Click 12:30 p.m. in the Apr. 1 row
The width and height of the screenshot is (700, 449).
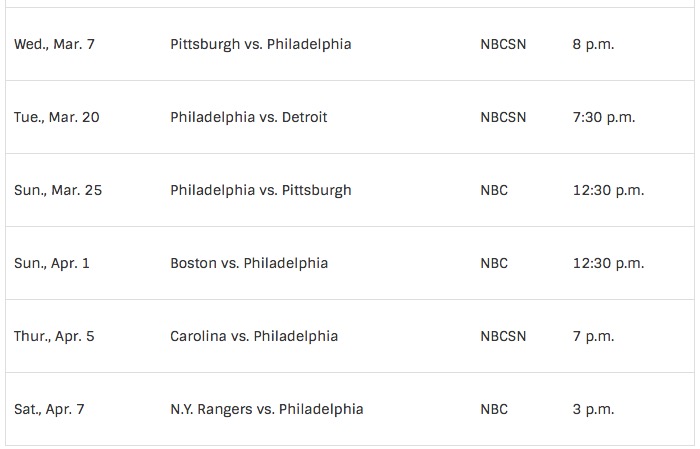tap(608, 263)
